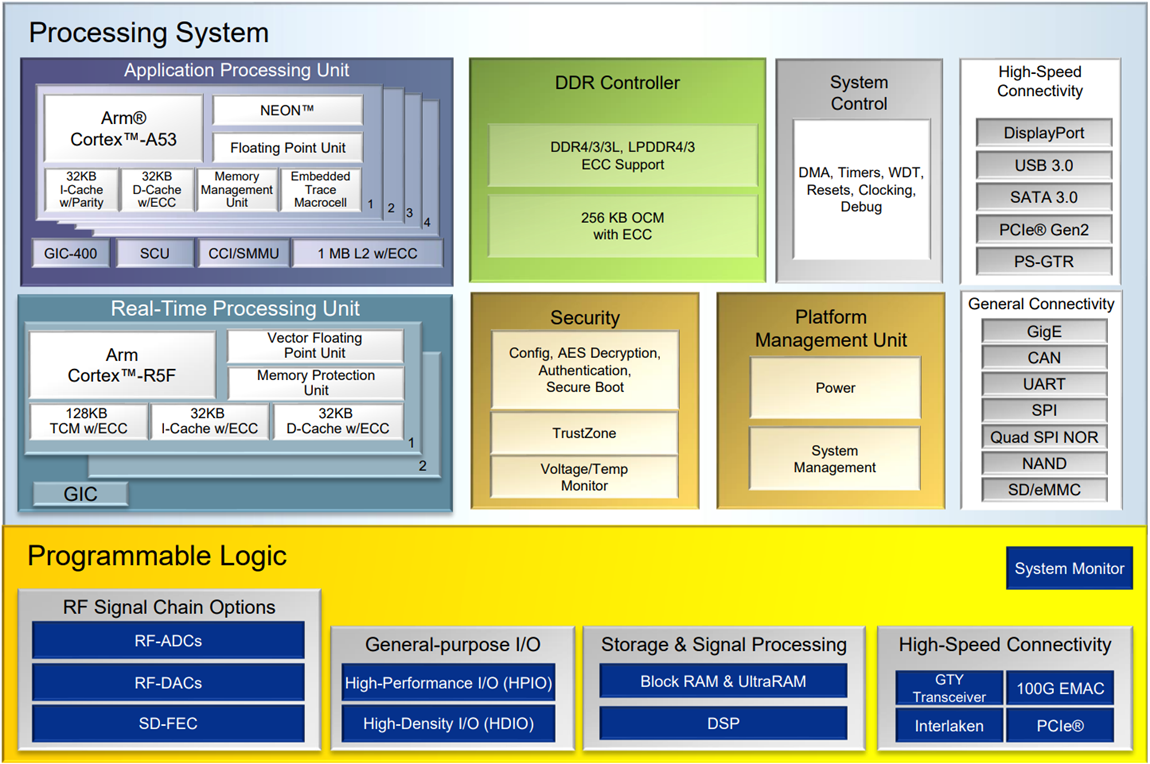
Task: Click the CAN block
Action: pyautogui.click(x=1044, y=358)
